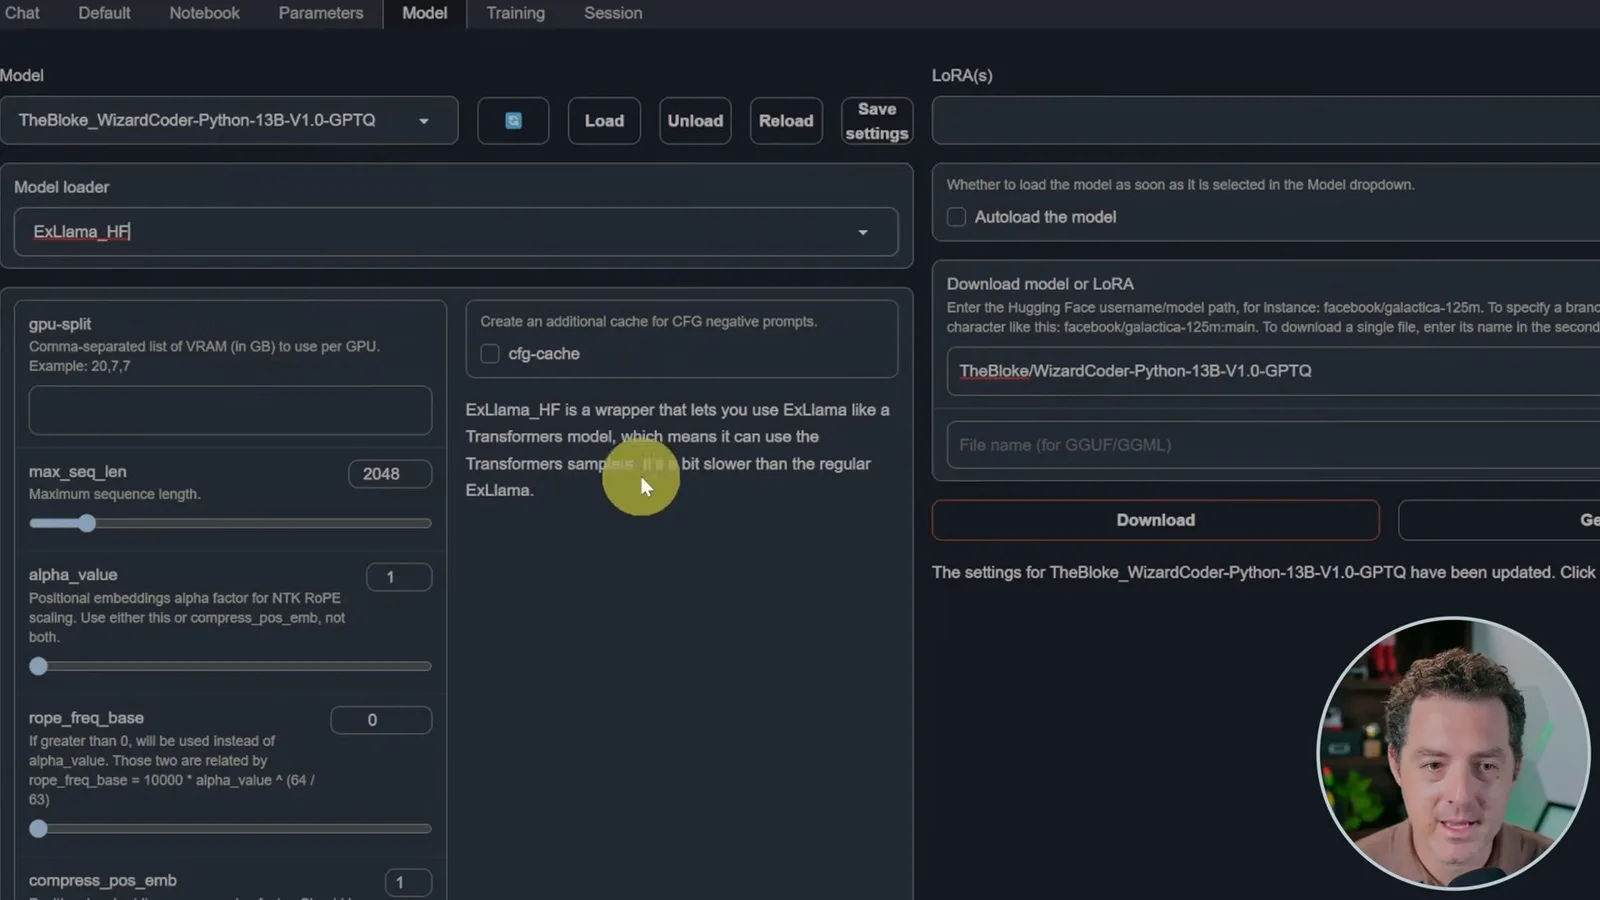
Task: Click the Save settings button
Action: (877, 121)
